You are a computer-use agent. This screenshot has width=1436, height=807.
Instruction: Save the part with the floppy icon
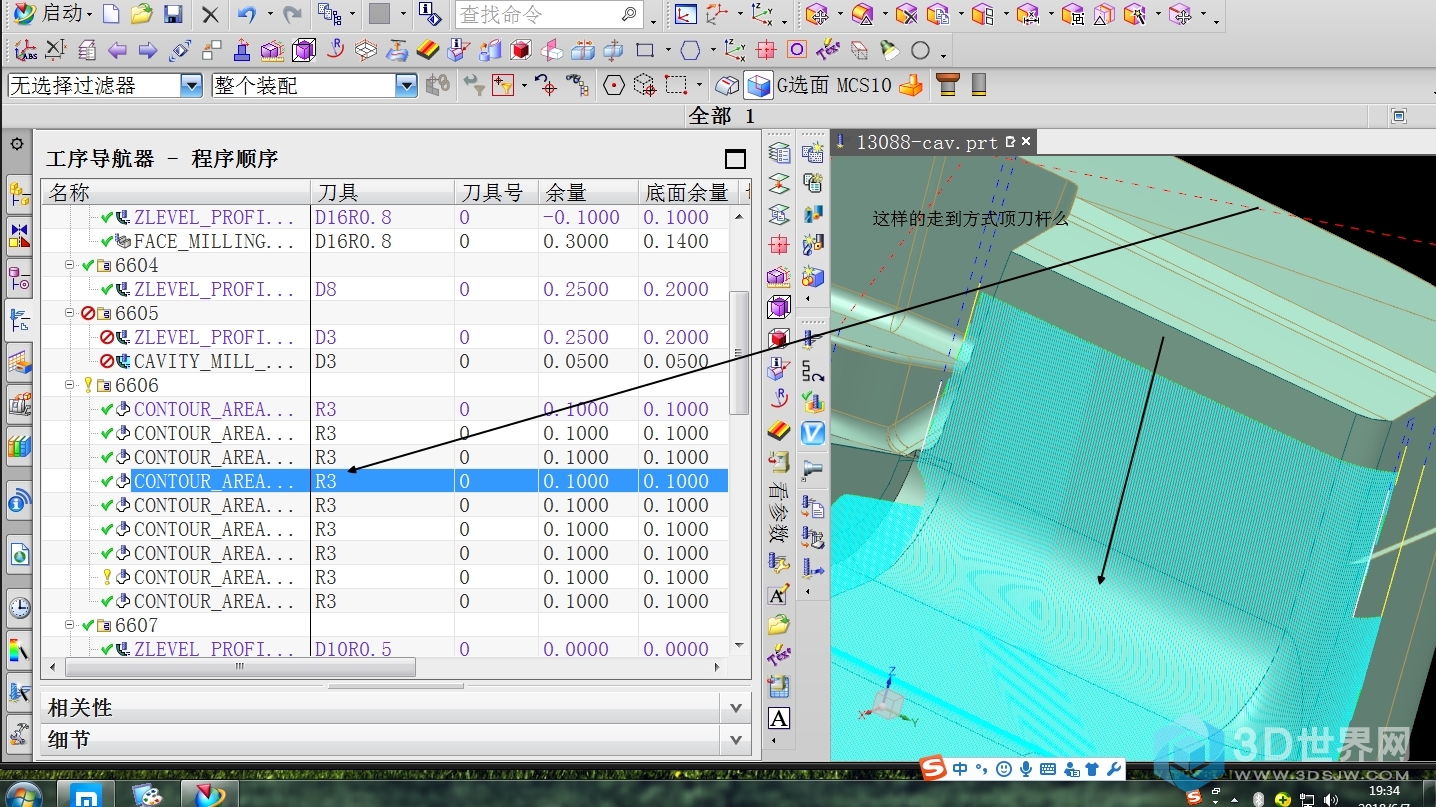pos(173,14)
